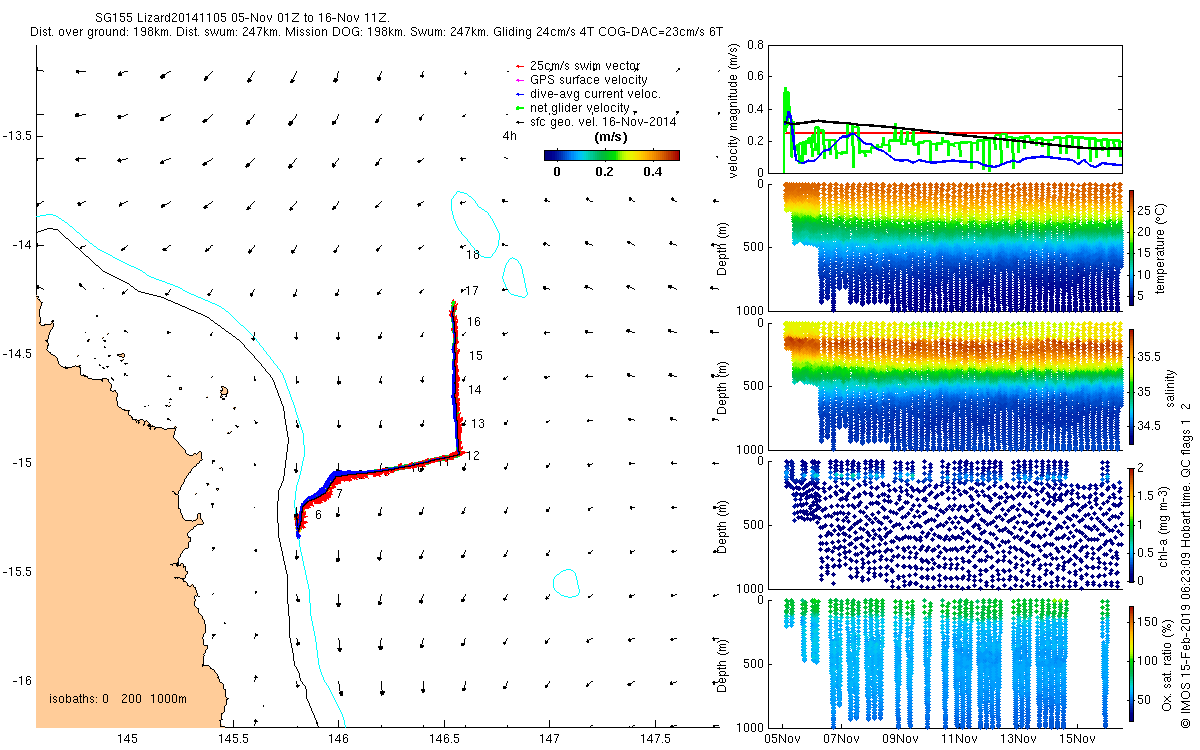
Task: Click the '4h' label beside the legend
Action: pos(509,136)
